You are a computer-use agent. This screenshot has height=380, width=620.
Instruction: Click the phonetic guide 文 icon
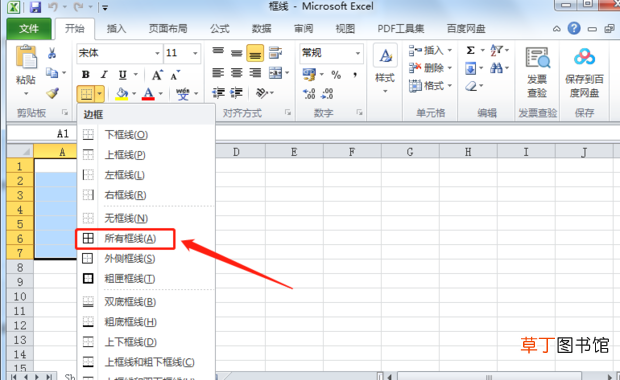[183, 94]
